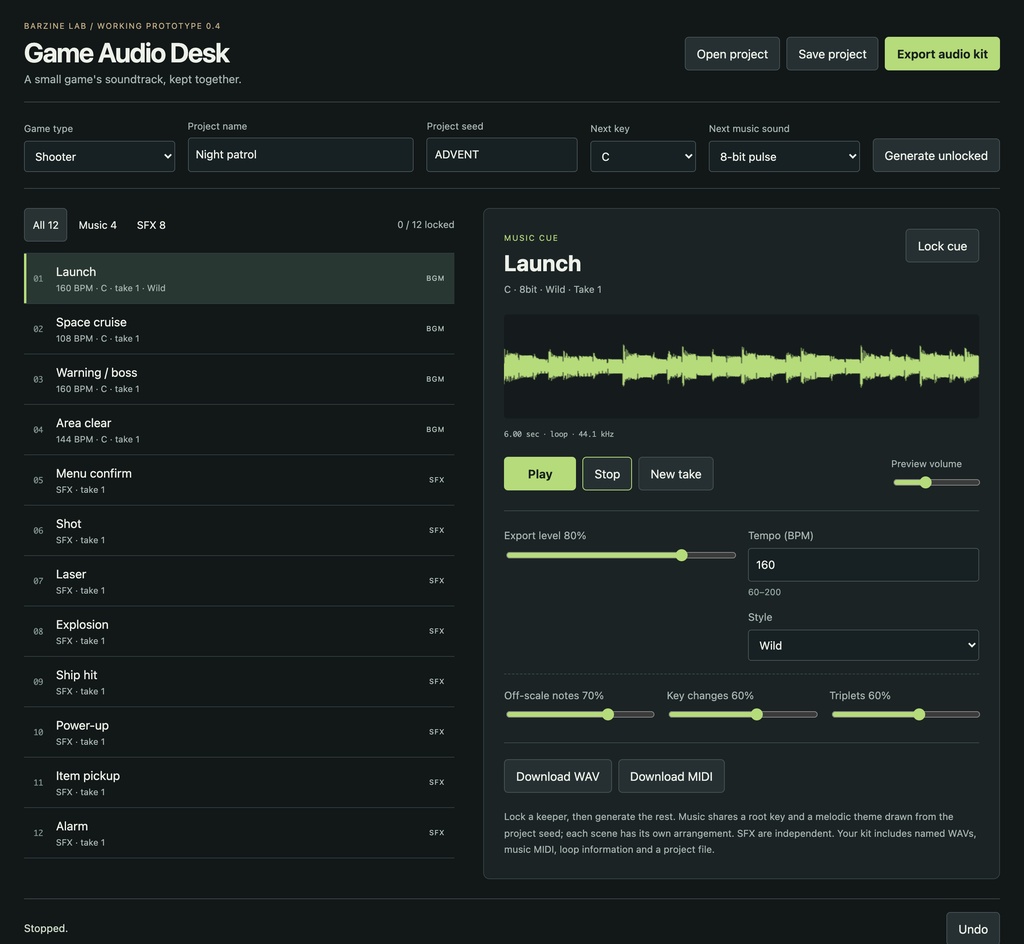The image size is (1024, 944).
Task: Click the Open project button
Action: (732, 54)
